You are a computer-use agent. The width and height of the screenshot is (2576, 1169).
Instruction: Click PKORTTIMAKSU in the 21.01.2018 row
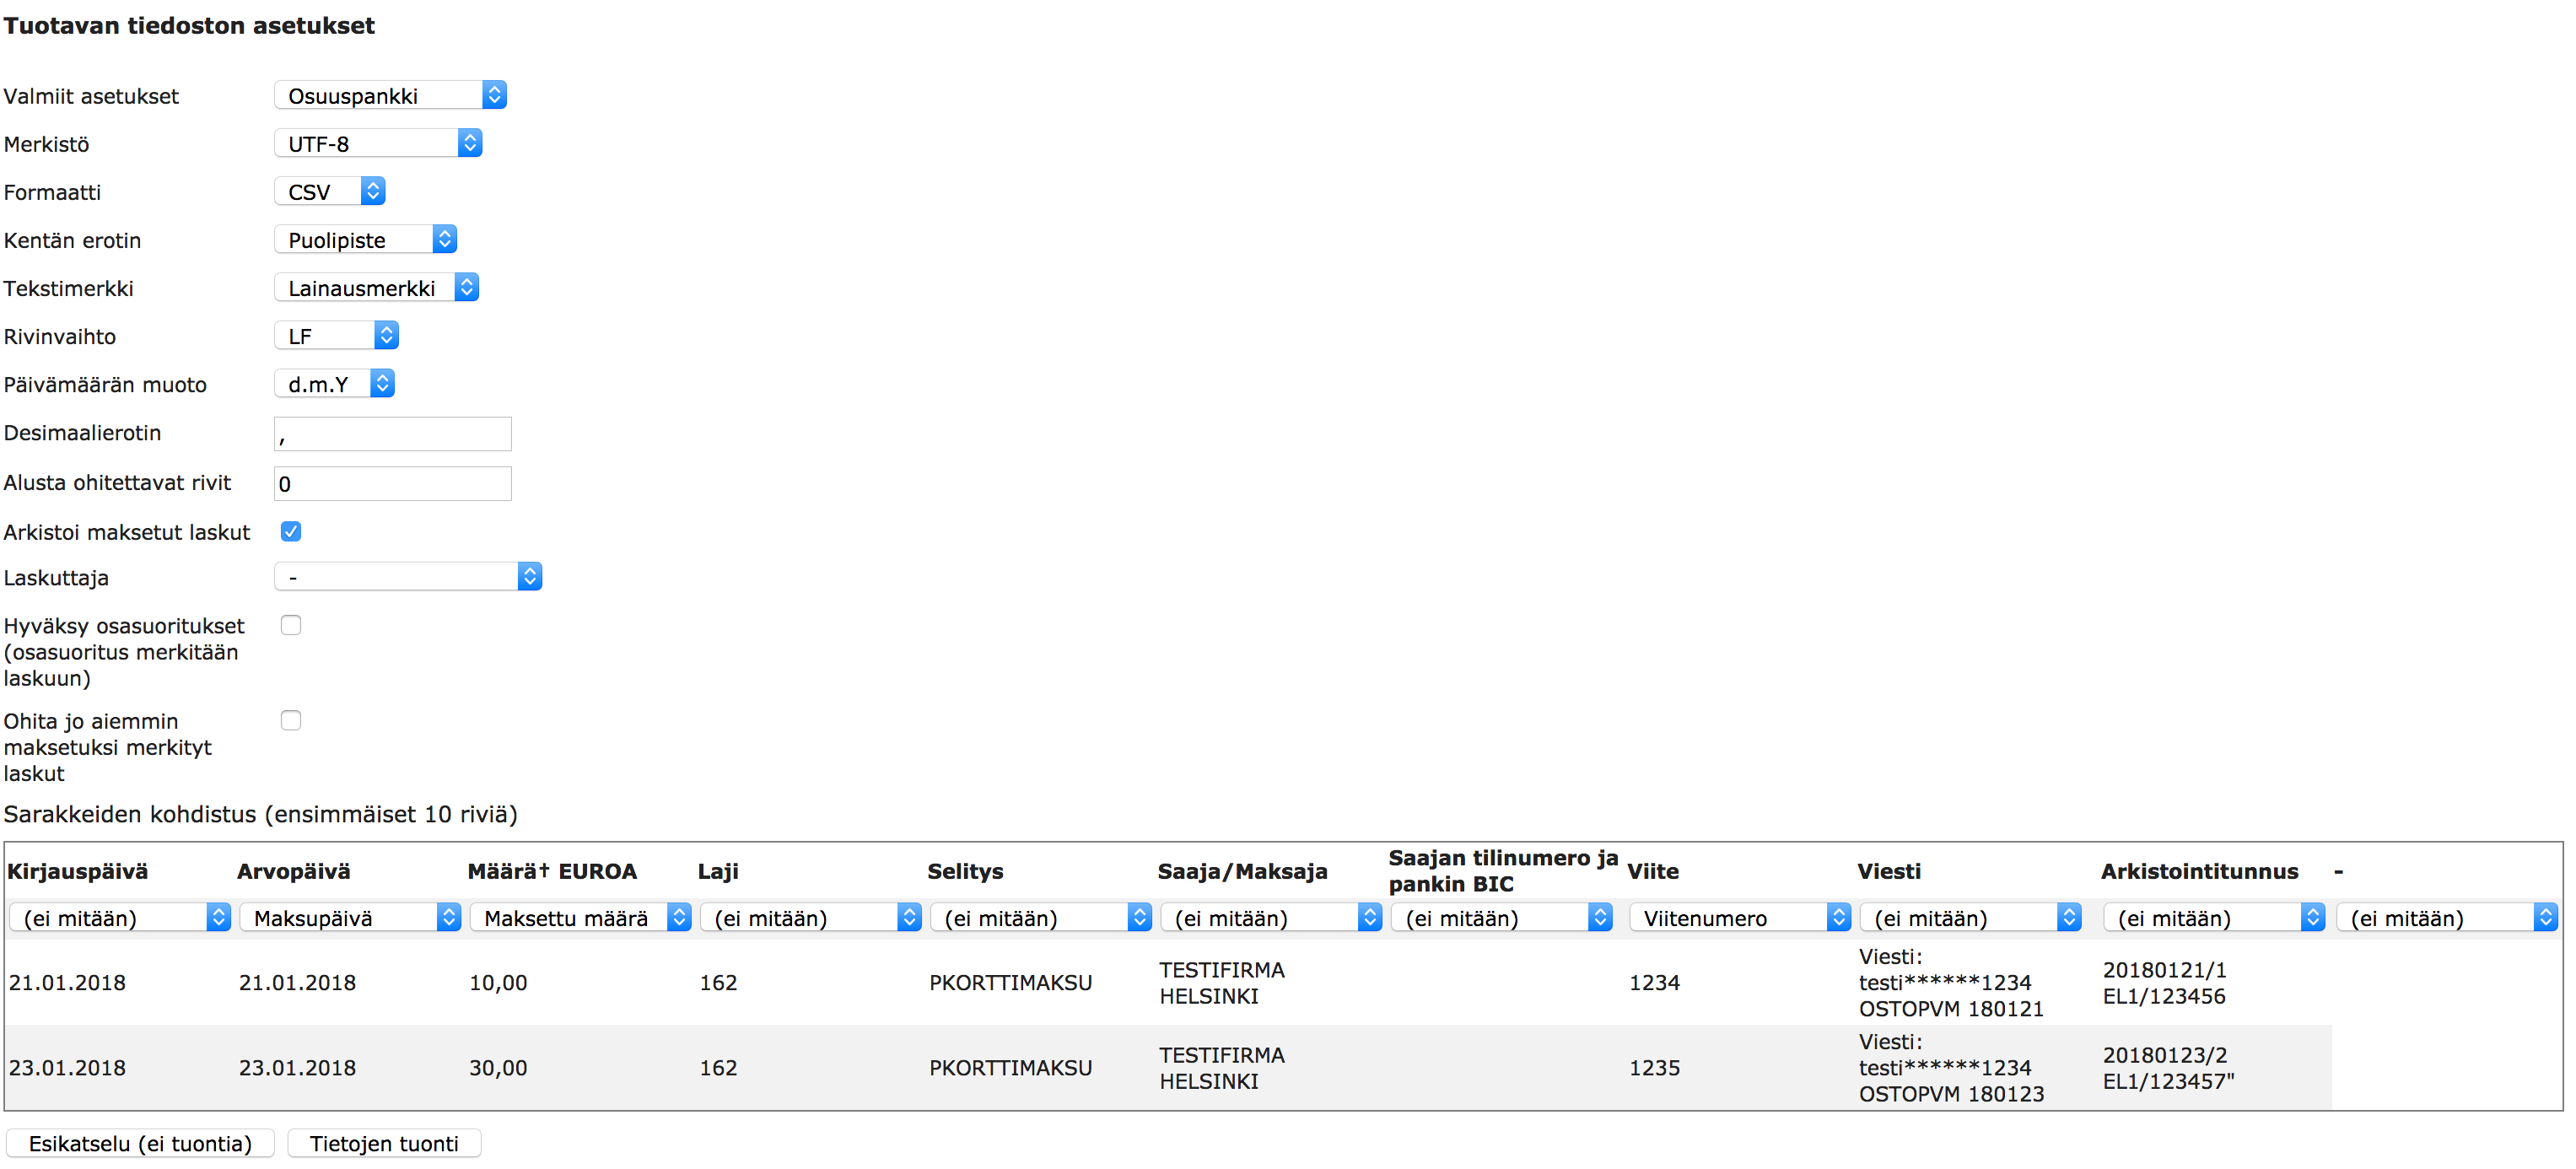click(x=1010, y=982)
